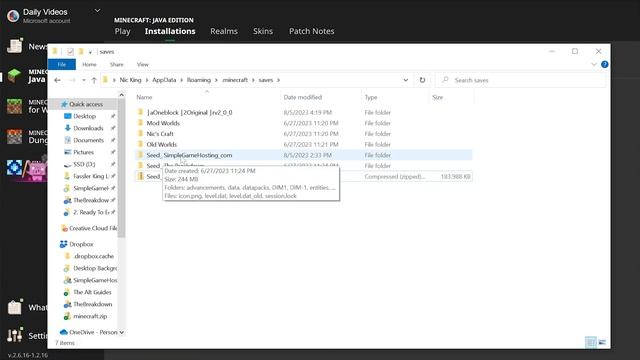The width and height of the screenshot is (640, 360).
Task: Open the File ribbon tab
Action: (62, 64)
